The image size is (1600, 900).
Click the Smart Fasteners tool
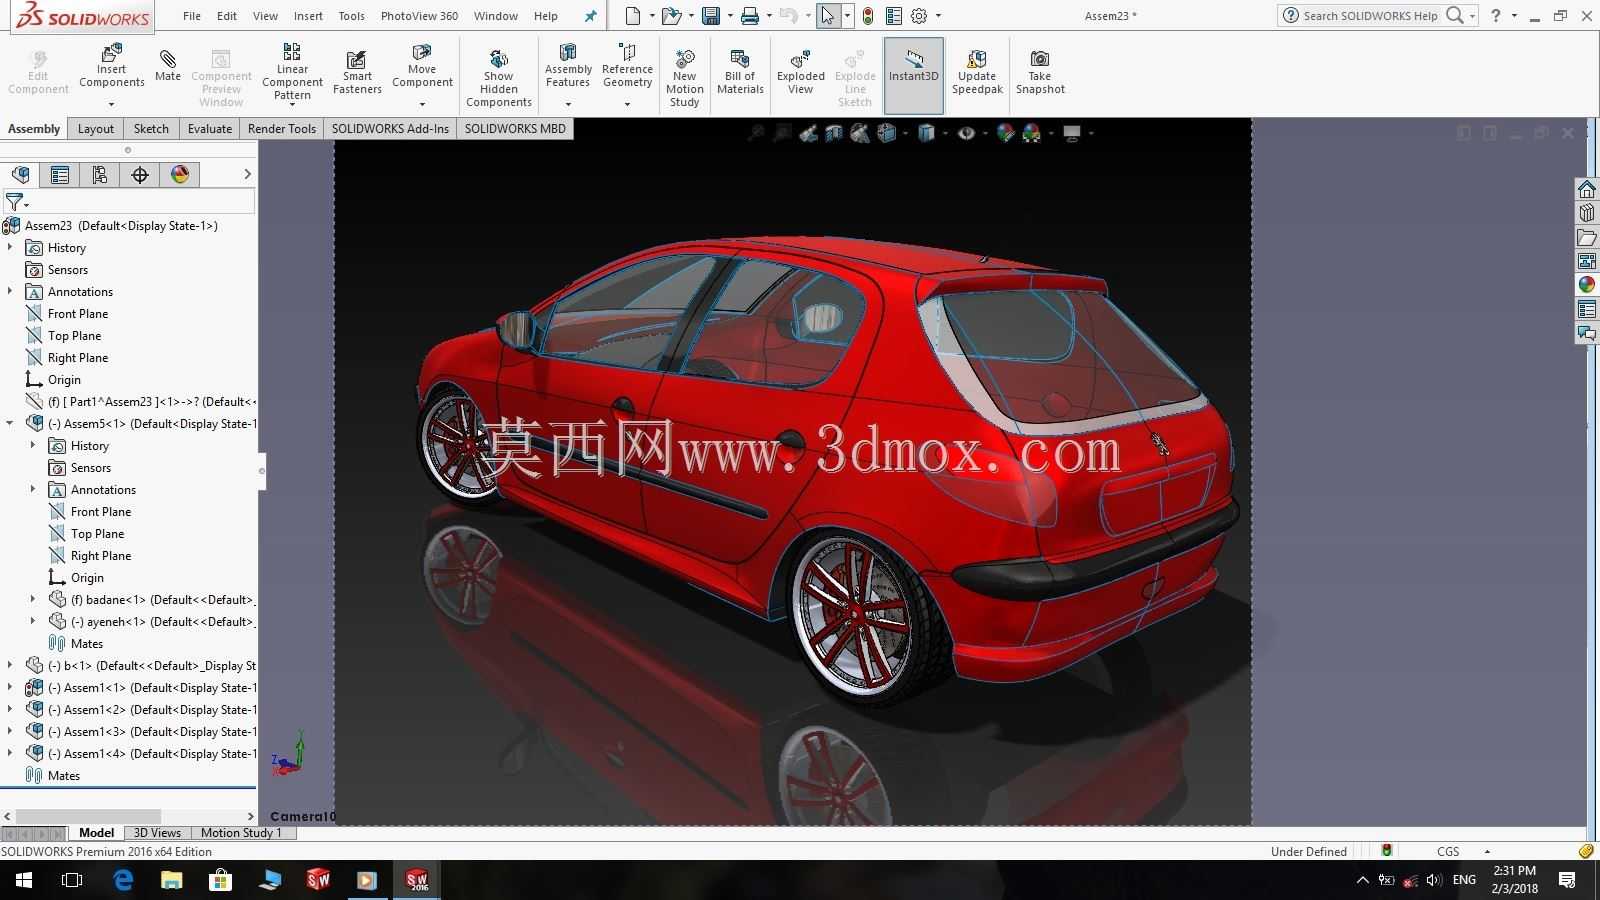click(x=357, y=72)
